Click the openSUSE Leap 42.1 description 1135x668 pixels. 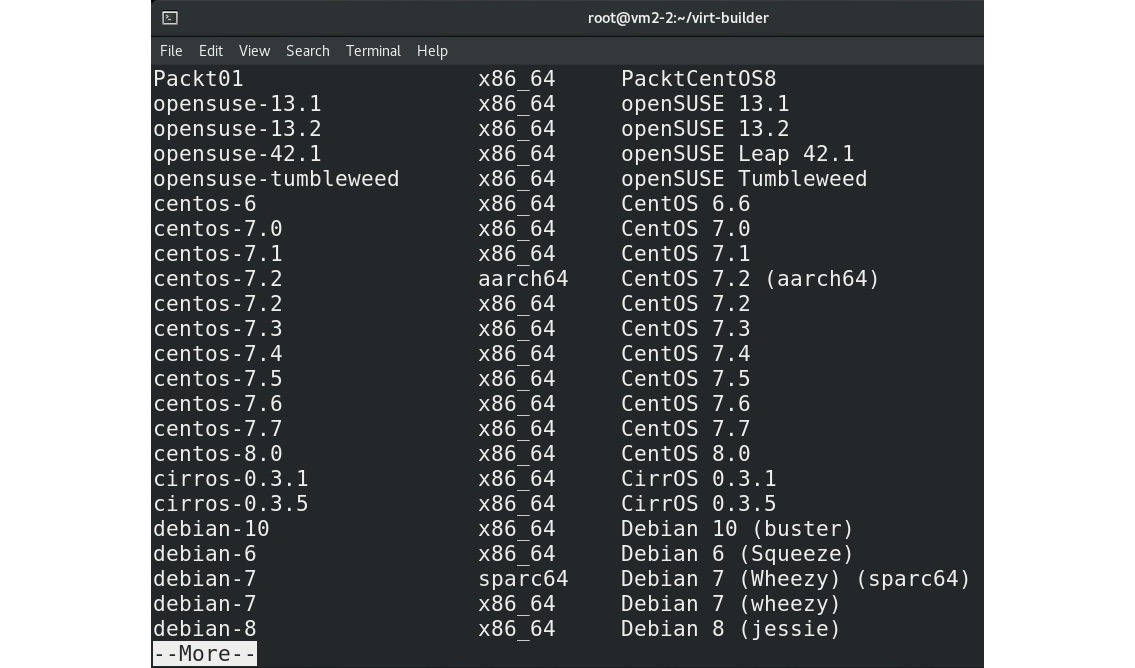[x=738, y=153]
